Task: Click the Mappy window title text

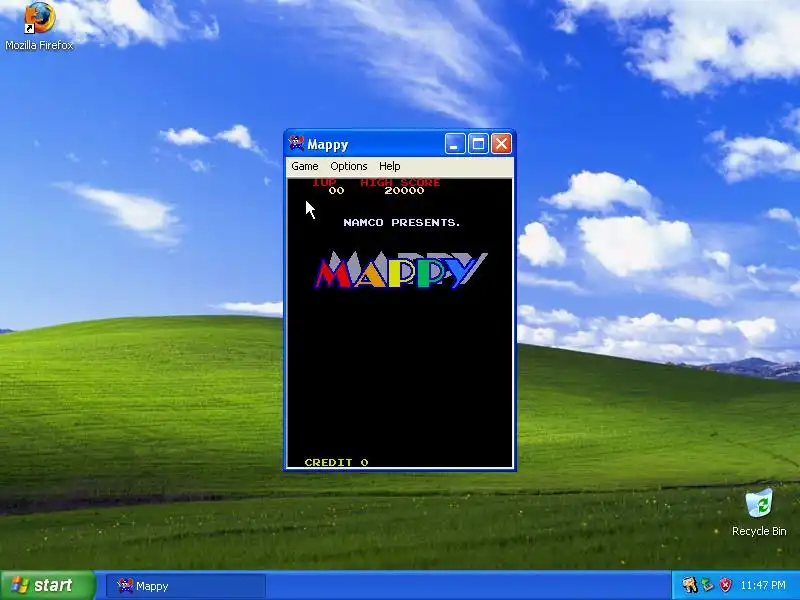Action: [x=328, y=145]
